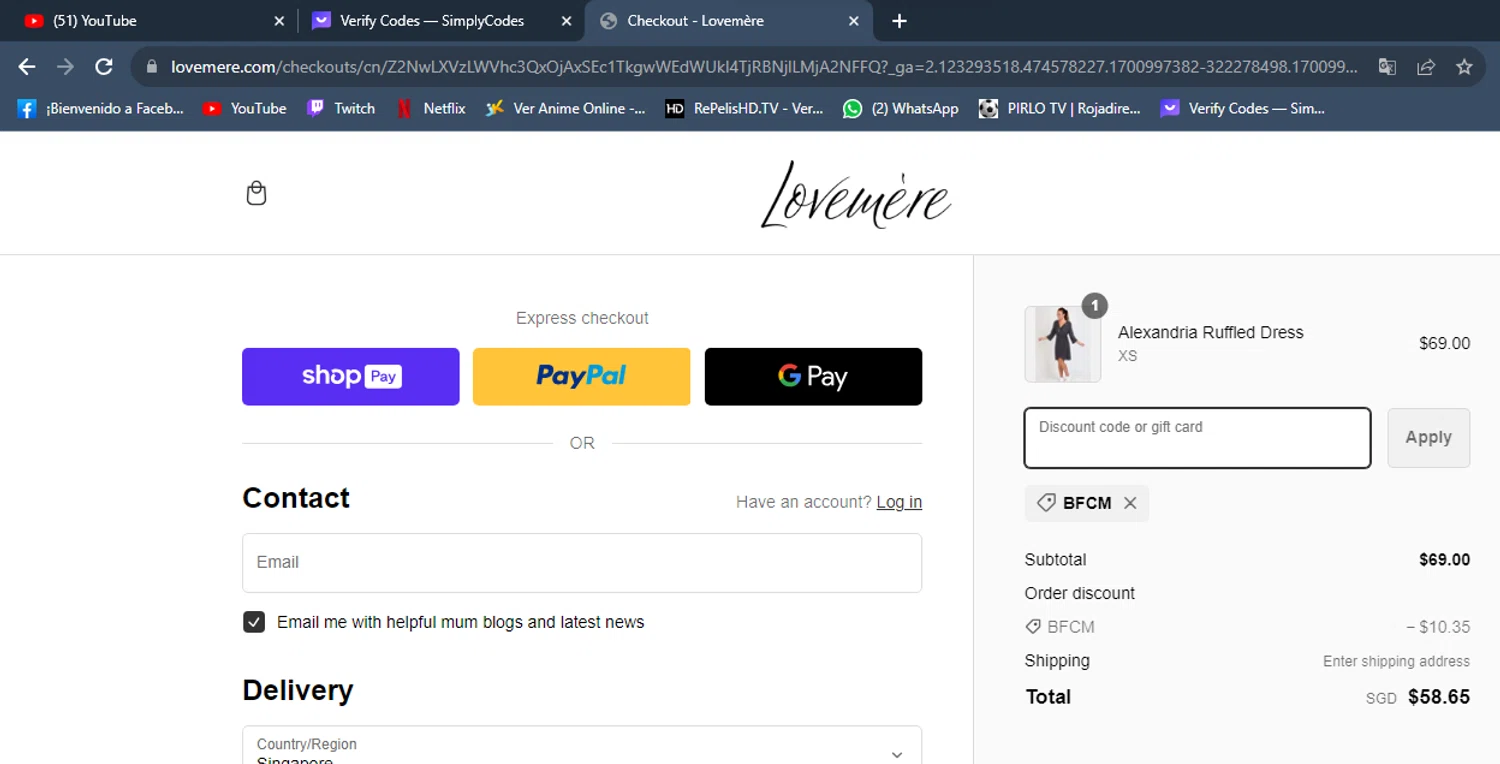Click the Enter shipping address text
The image size is (1500, 764).
coord(1396,661)
